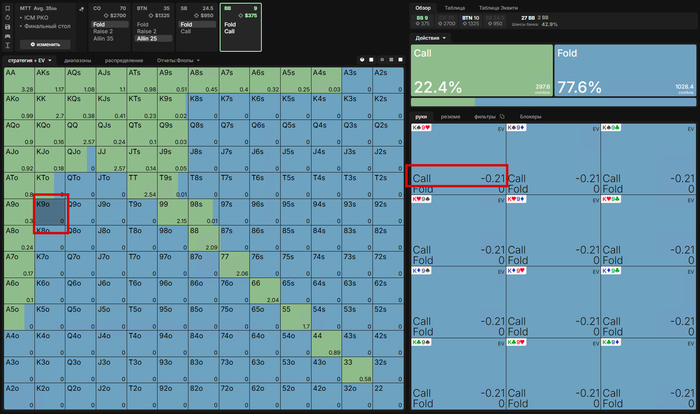Open the Блокеры tab
700x414 pixels.
(x=530, y=117)
